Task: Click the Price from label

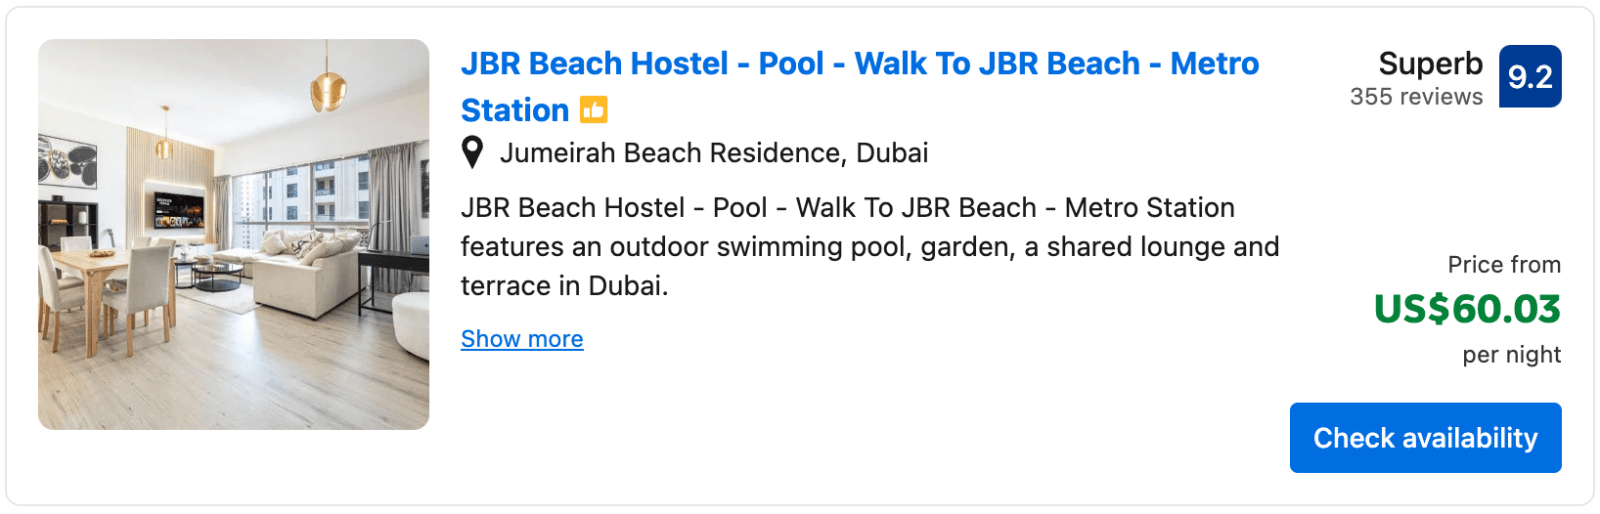Action: pyautogui.click(x=1504, y=265)
